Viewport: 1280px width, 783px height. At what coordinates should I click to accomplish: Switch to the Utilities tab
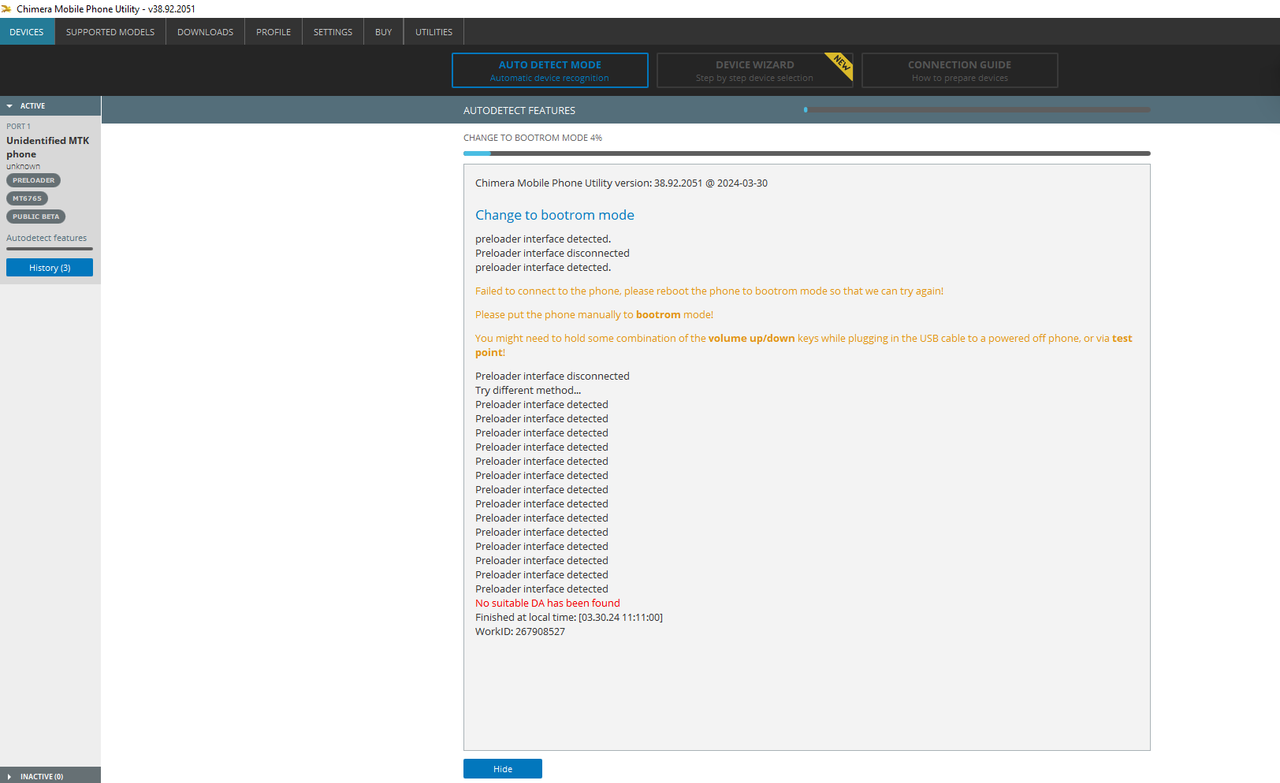click(x=434, y=32)
